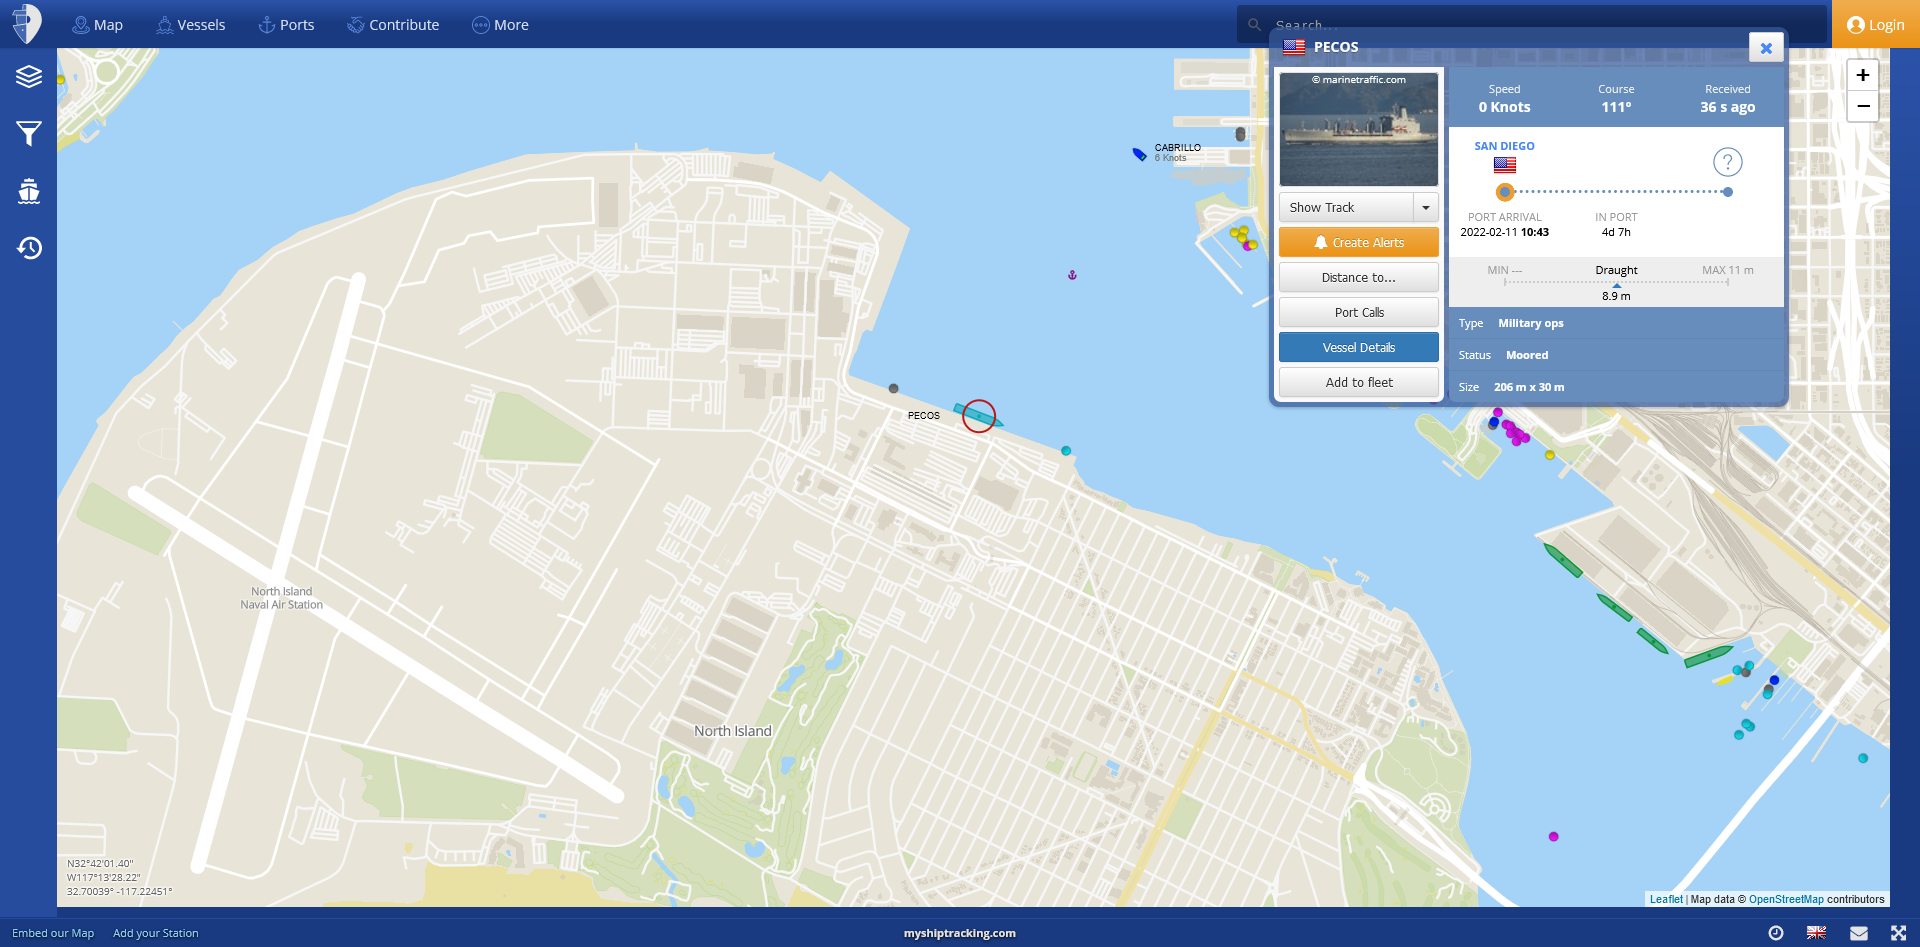The height and width of the screenshot is (947, 1920).
Task: Click the myshiptracking.com footer text
Action: [960, 933]
